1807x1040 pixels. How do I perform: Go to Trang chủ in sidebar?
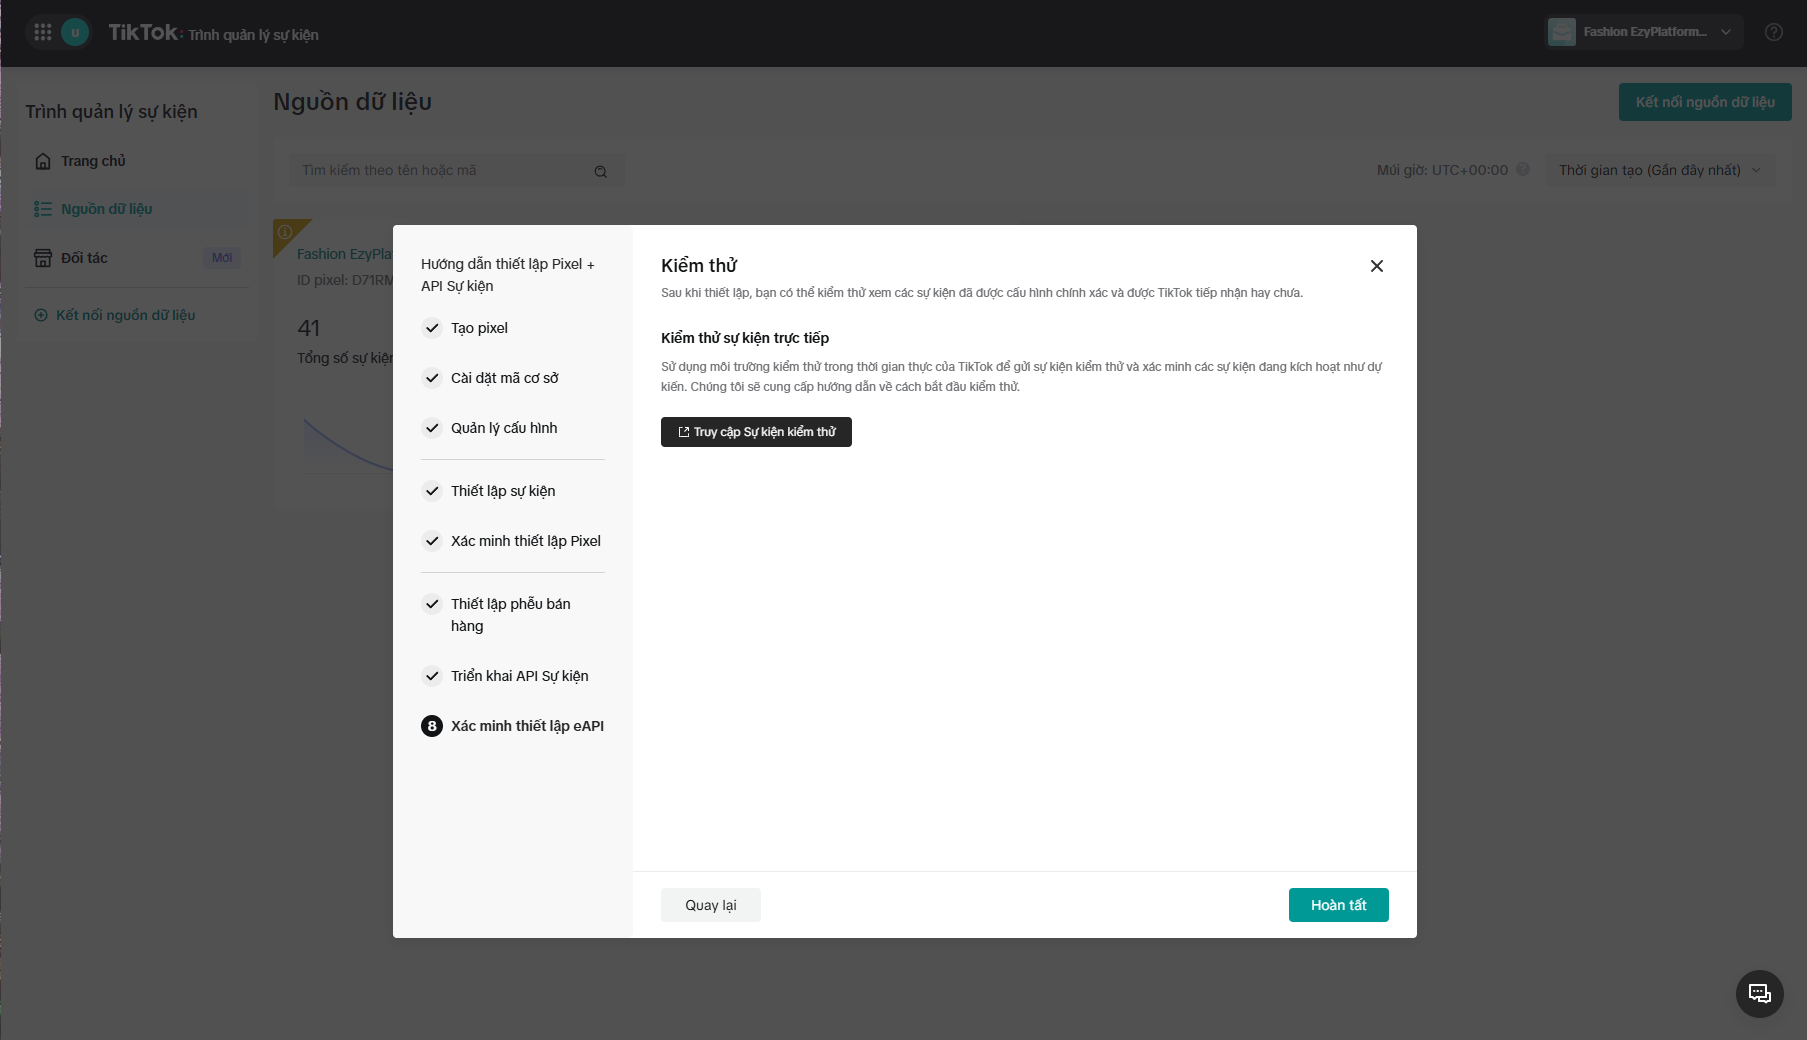click(137, 161)
